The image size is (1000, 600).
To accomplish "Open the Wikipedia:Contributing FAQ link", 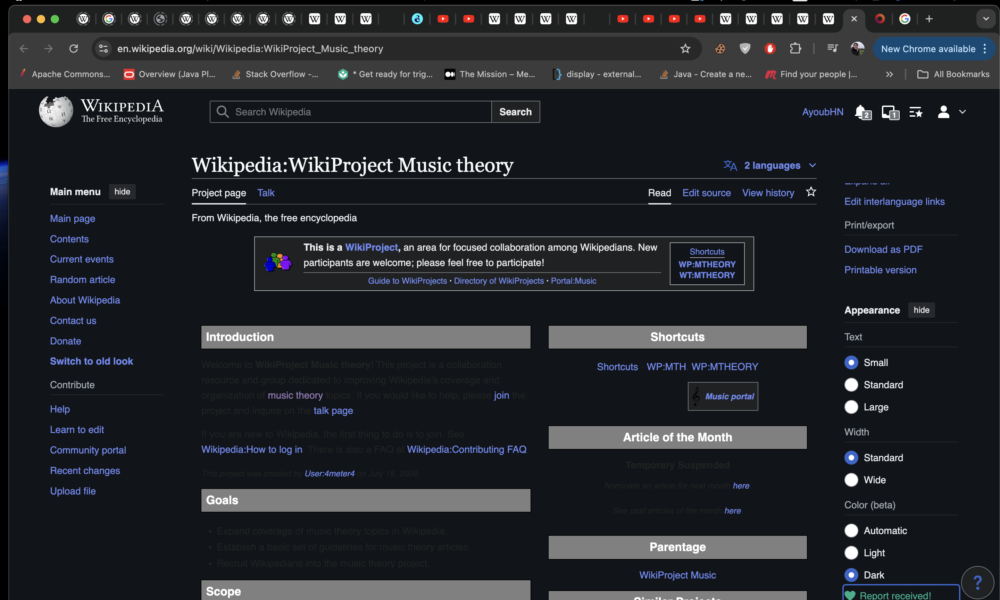I will 466,449.
